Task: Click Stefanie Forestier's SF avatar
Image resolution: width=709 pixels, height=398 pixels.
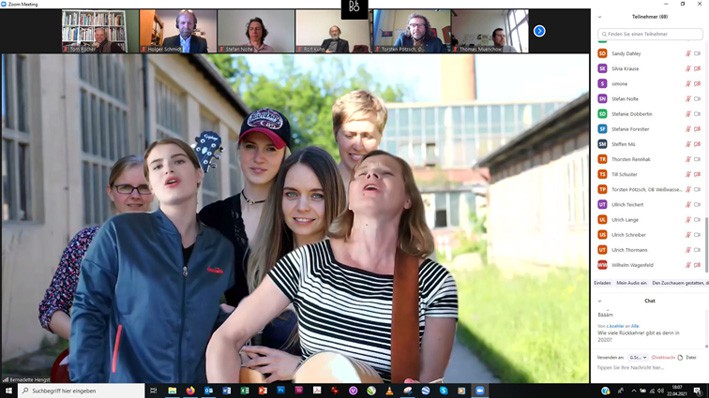Action: (x=602, y=129)
